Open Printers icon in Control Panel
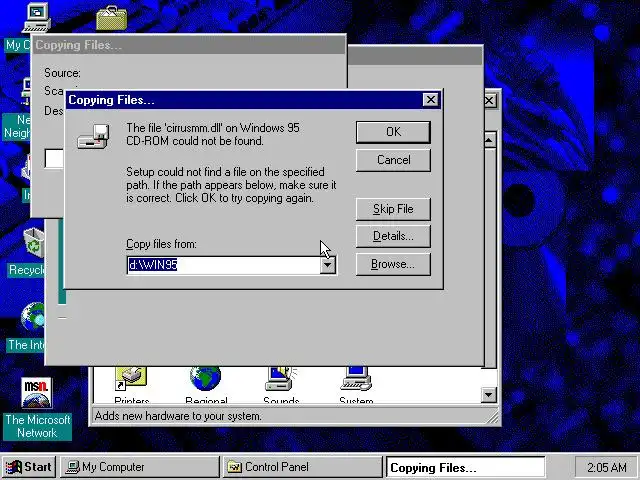 (131, 384)
